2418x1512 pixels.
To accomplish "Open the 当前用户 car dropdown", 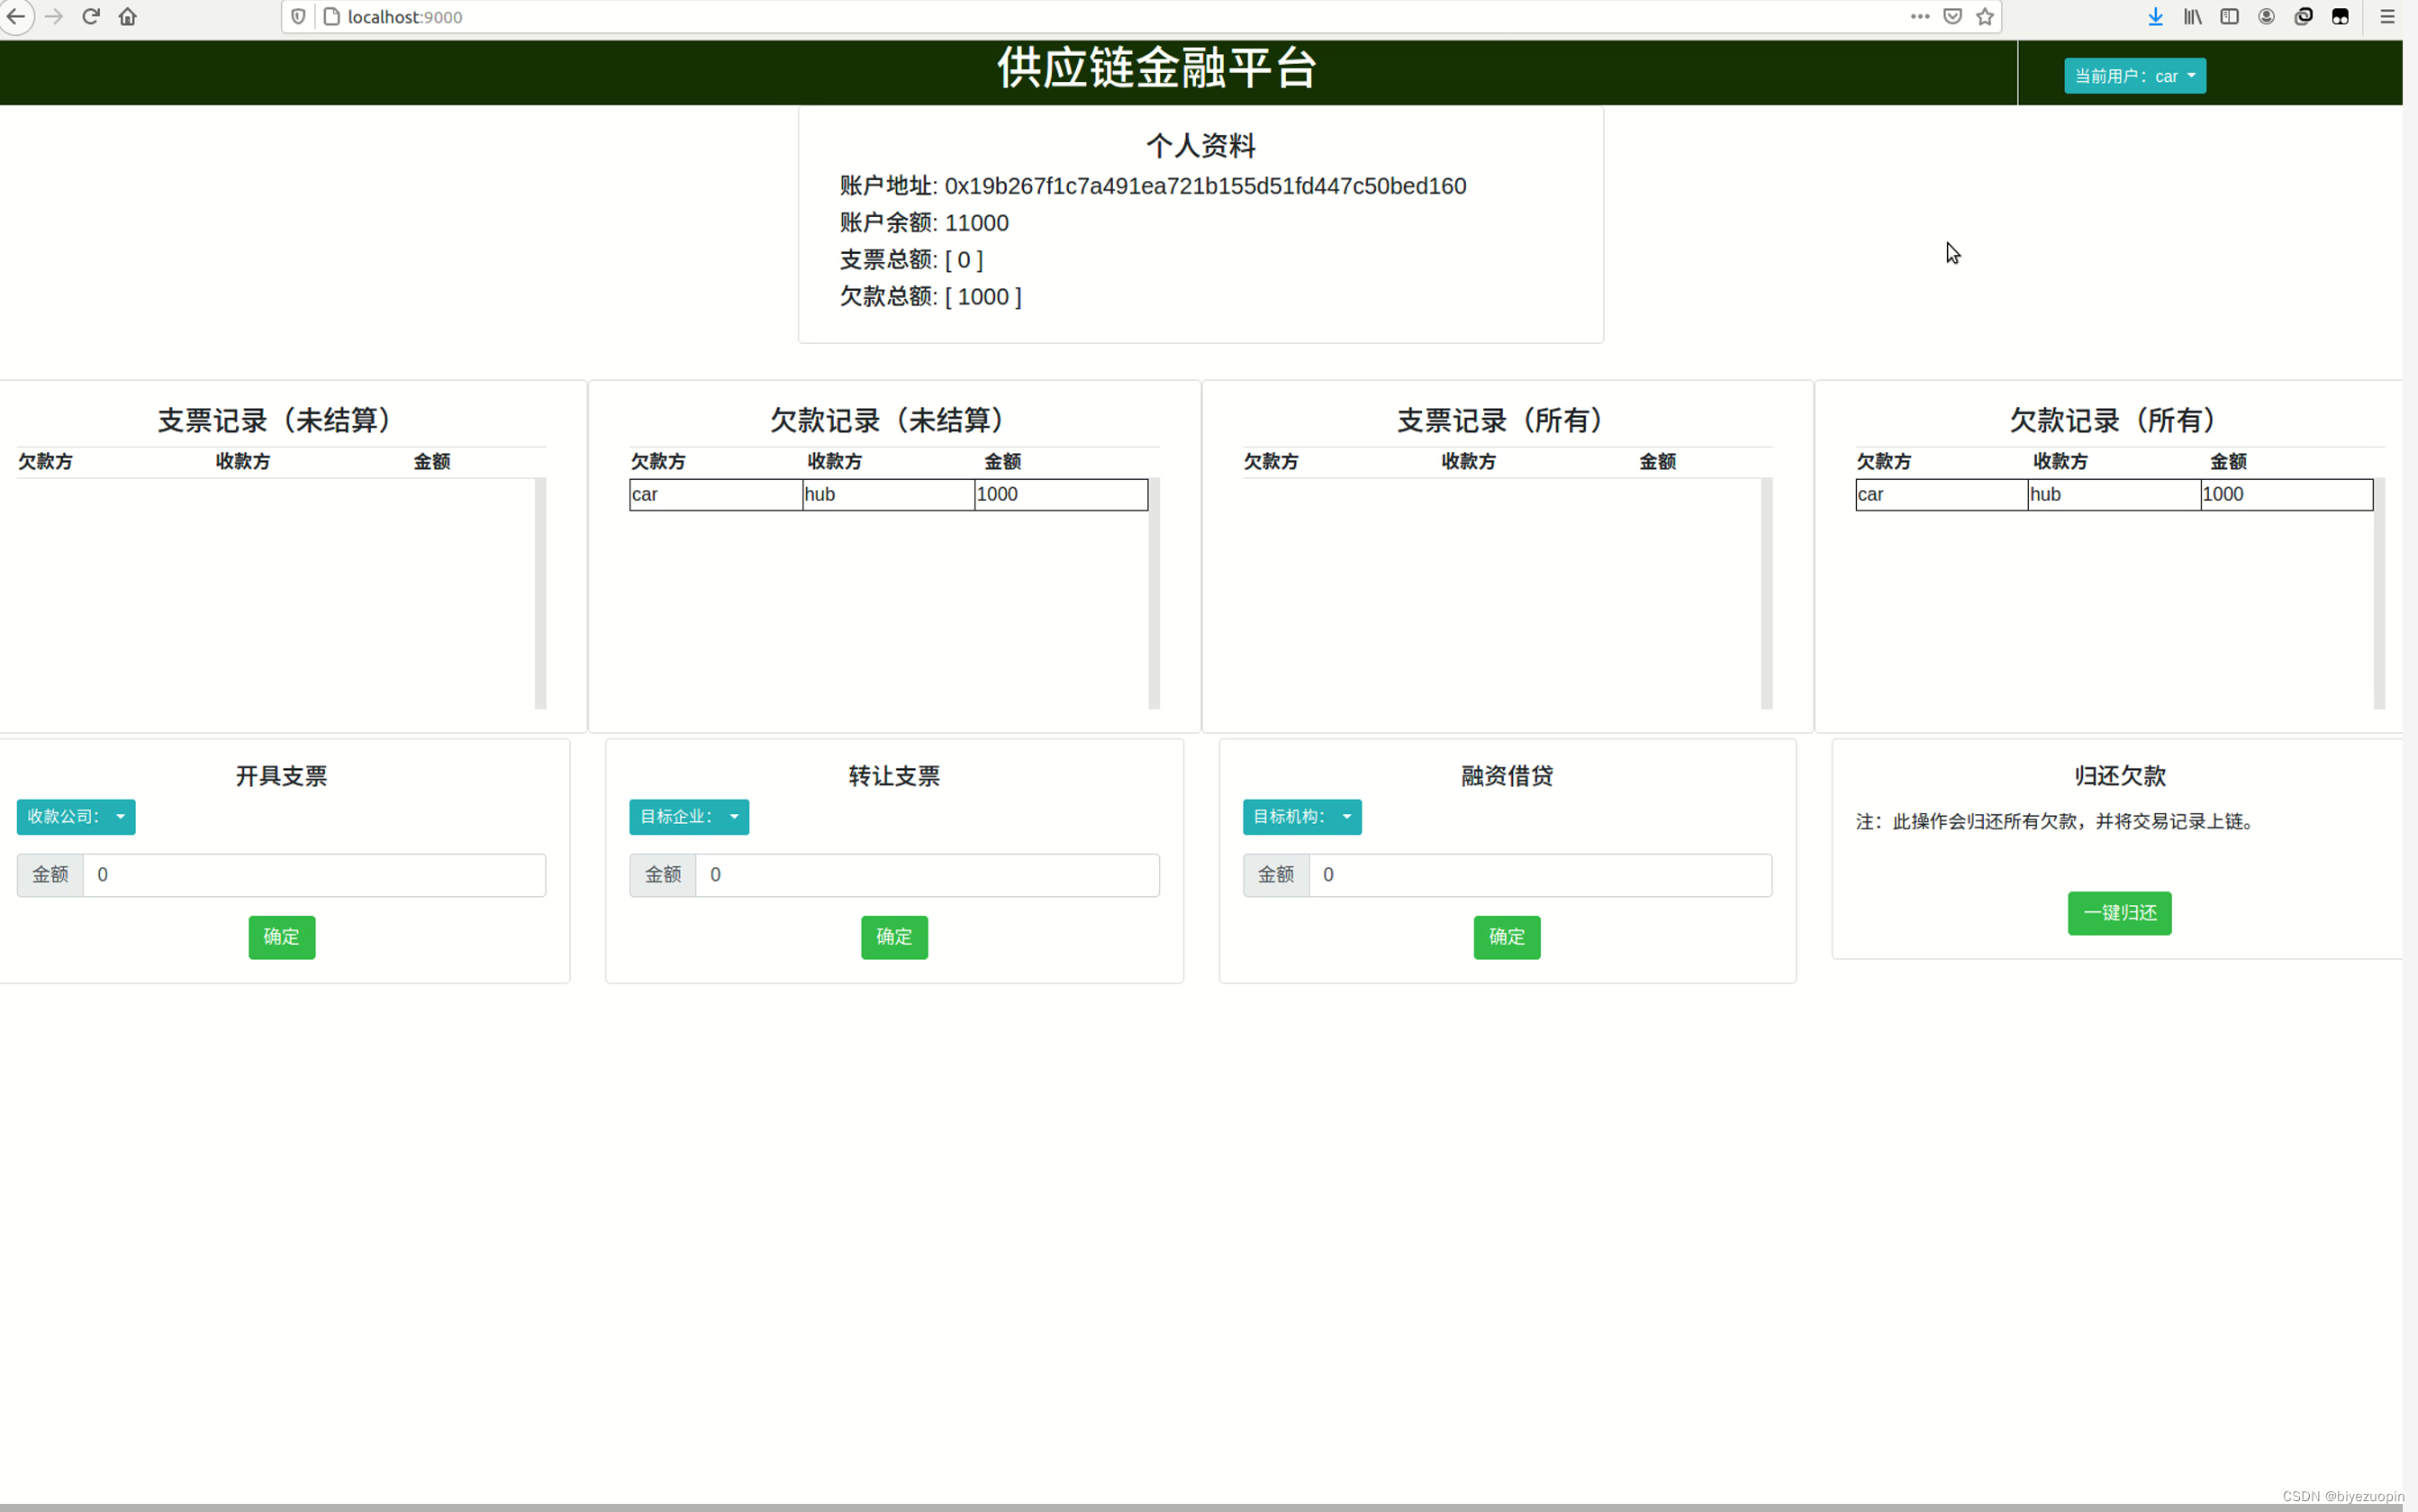I will 2134,75.
